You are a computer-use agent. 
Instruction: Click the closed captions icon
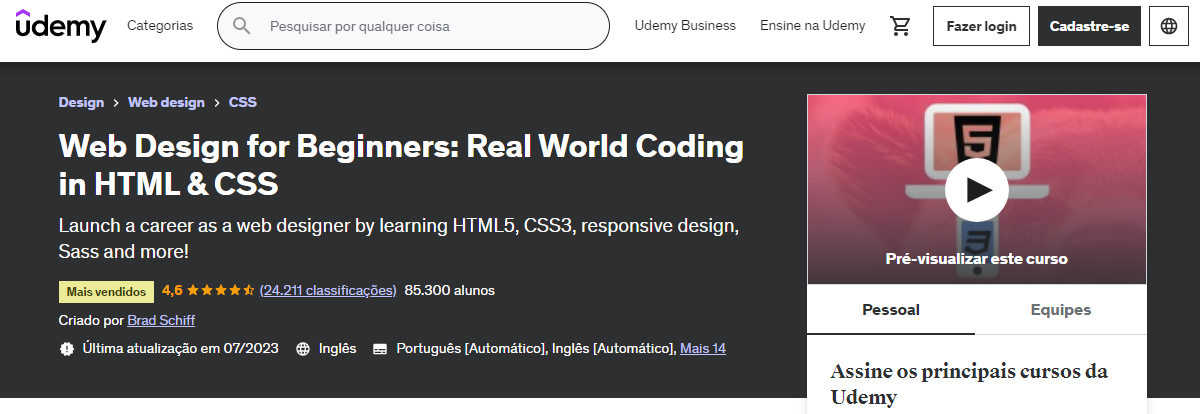tap(380, 349)
